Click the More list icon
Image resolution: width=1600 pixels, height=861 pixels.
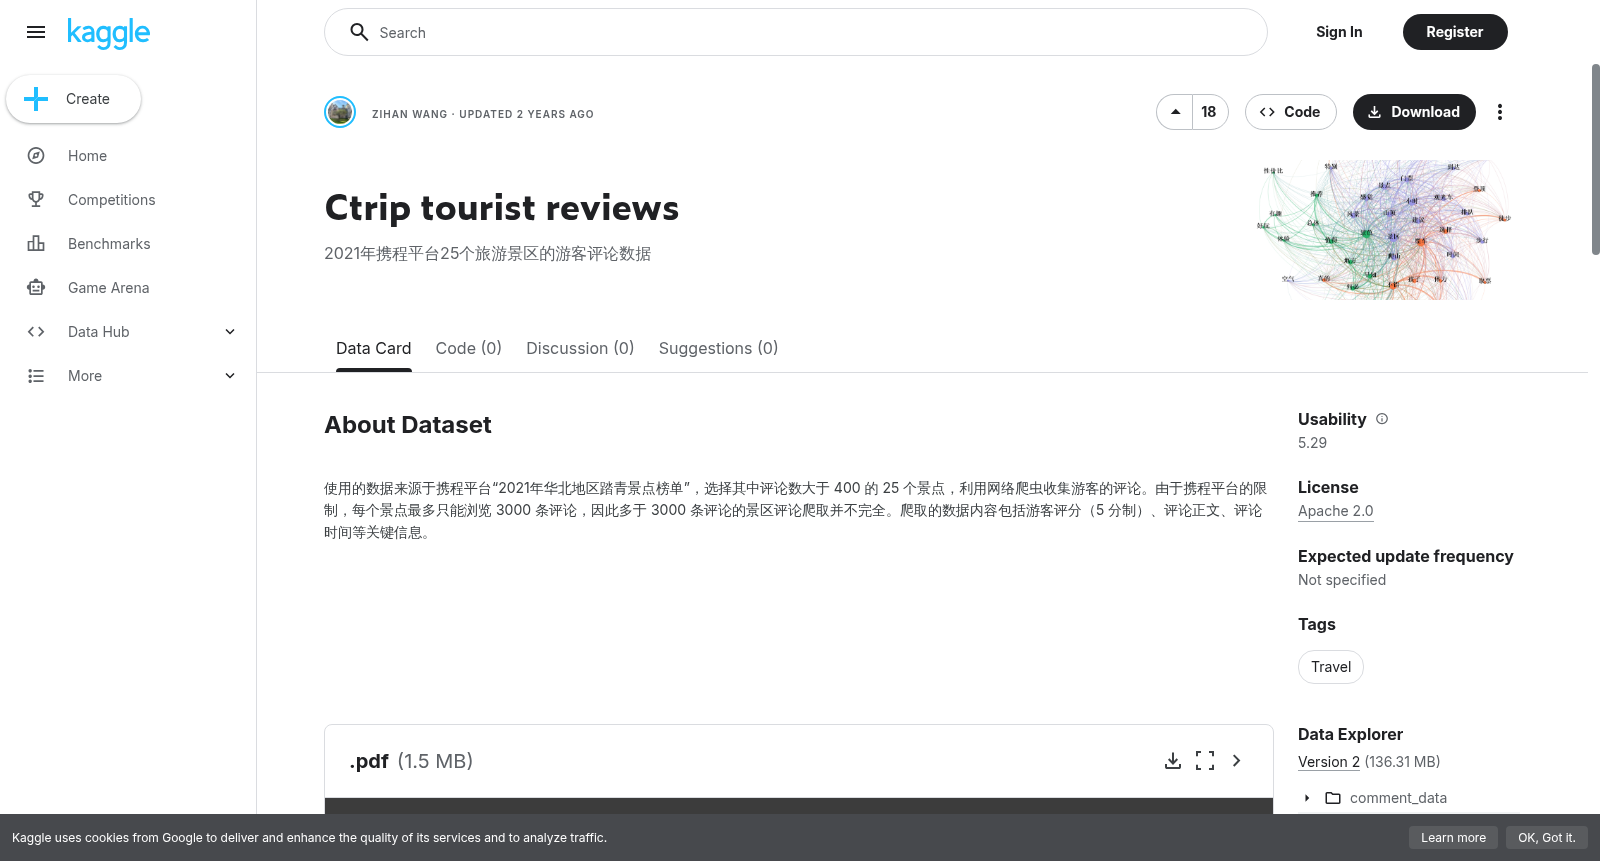(x=36, y=376)
